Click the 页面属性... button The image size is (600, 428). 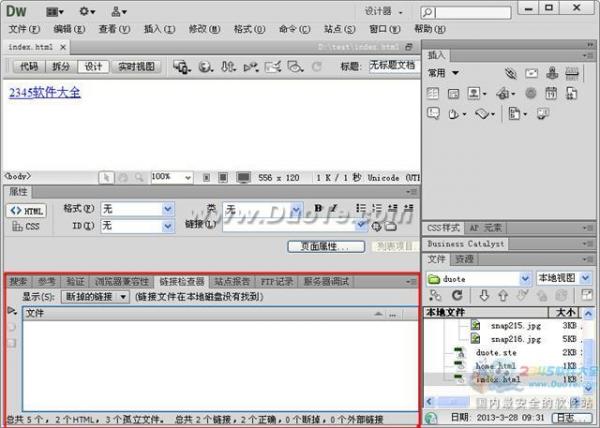tap(325, 246)
